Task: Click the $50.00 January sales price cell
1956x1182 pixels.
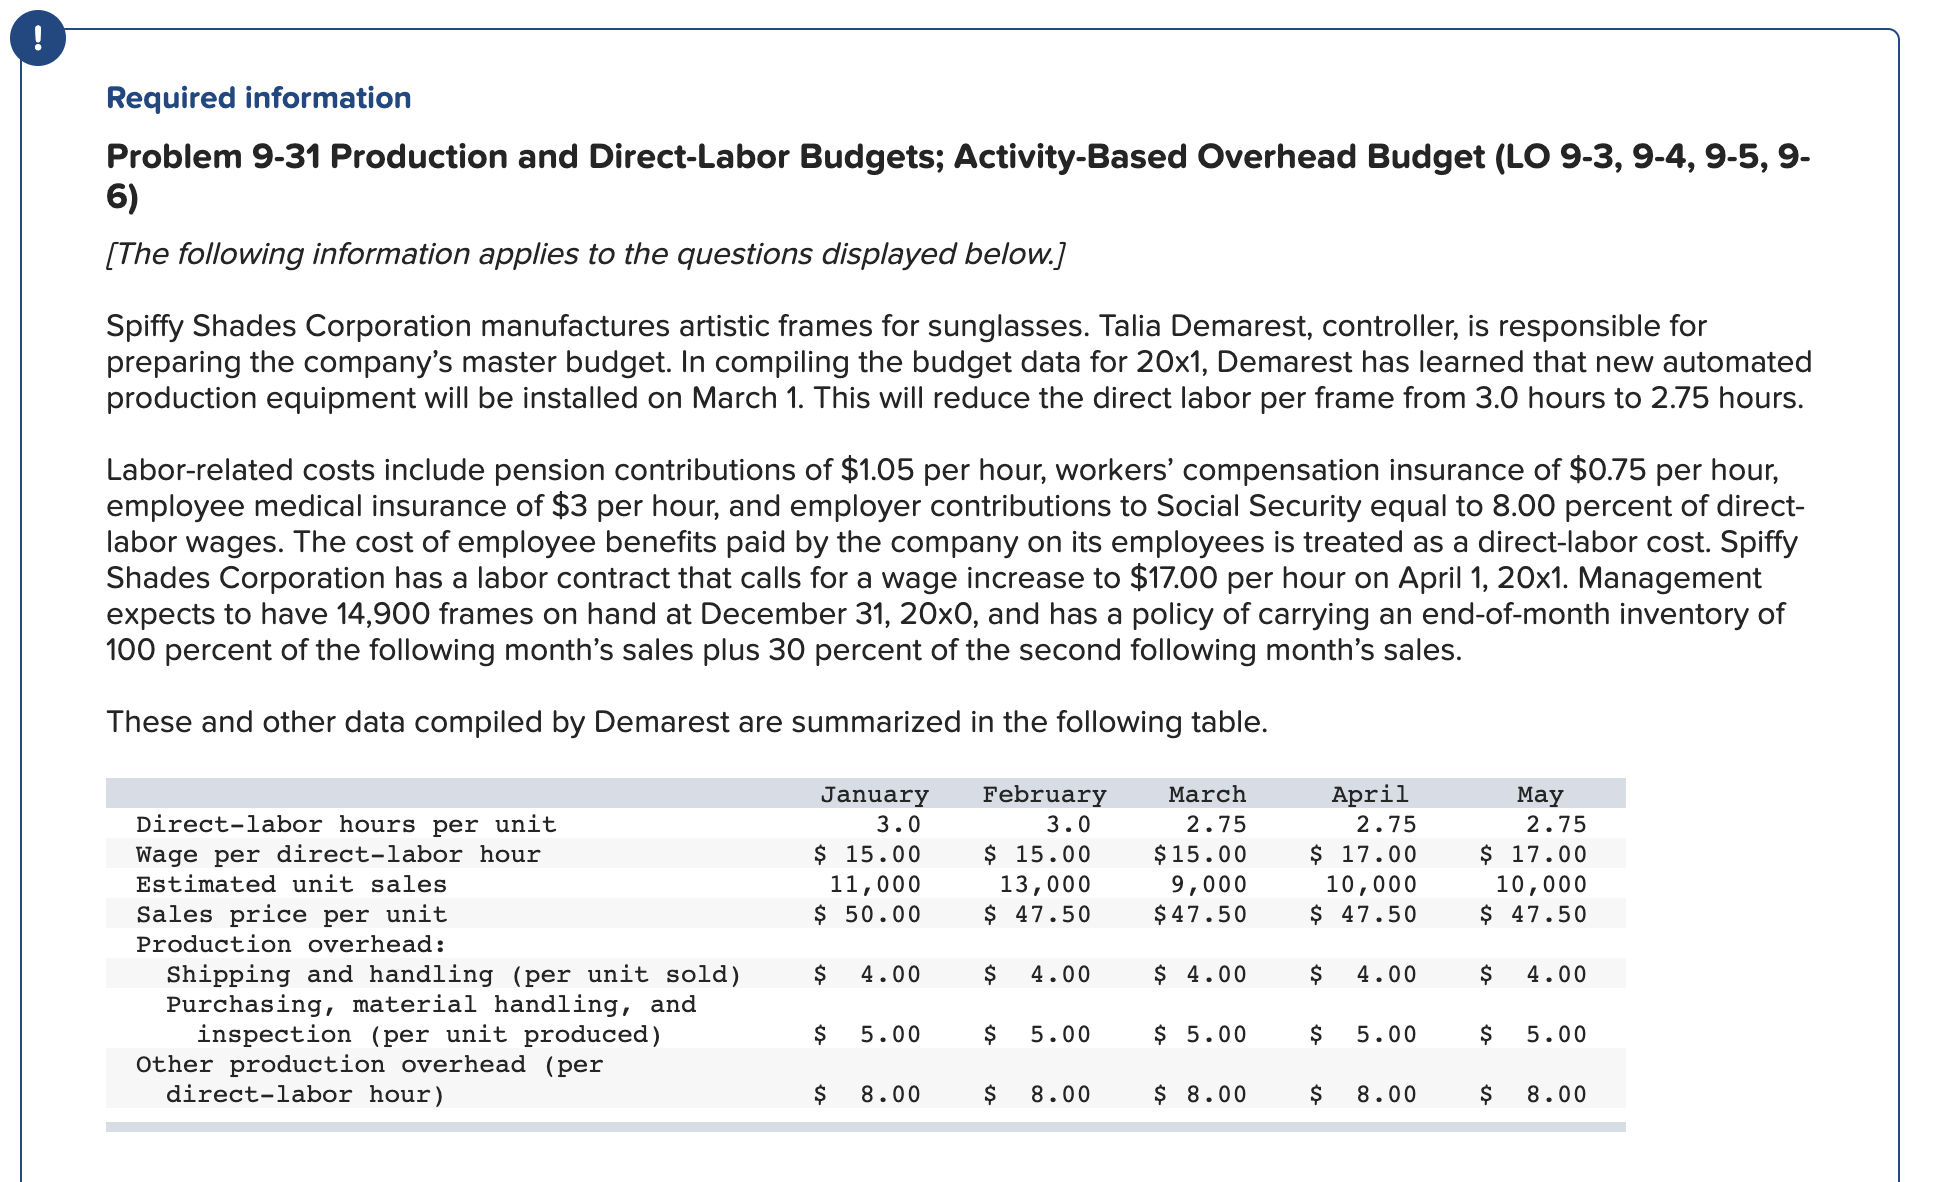Action: coord(868,914)
